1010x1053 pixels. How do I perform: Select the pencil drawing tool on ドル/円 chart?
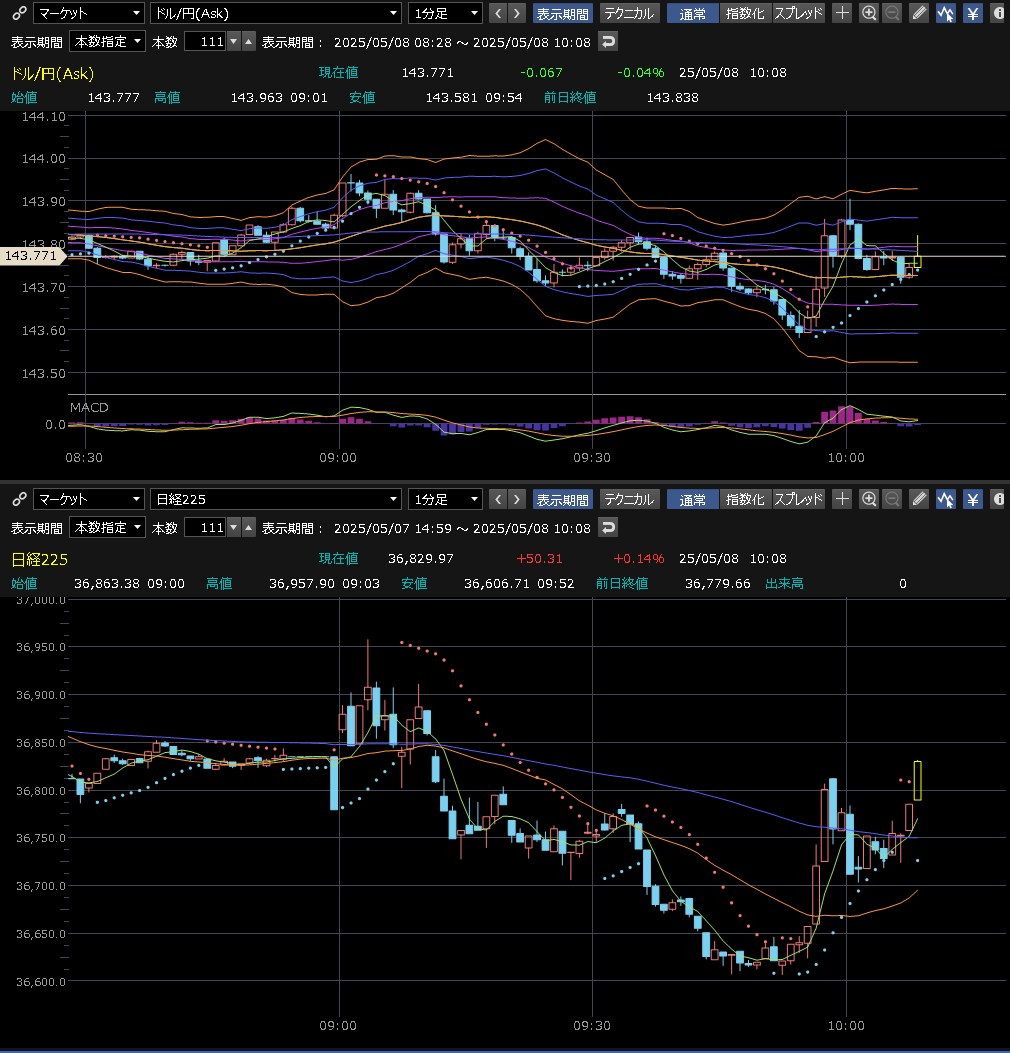(919, 13)
